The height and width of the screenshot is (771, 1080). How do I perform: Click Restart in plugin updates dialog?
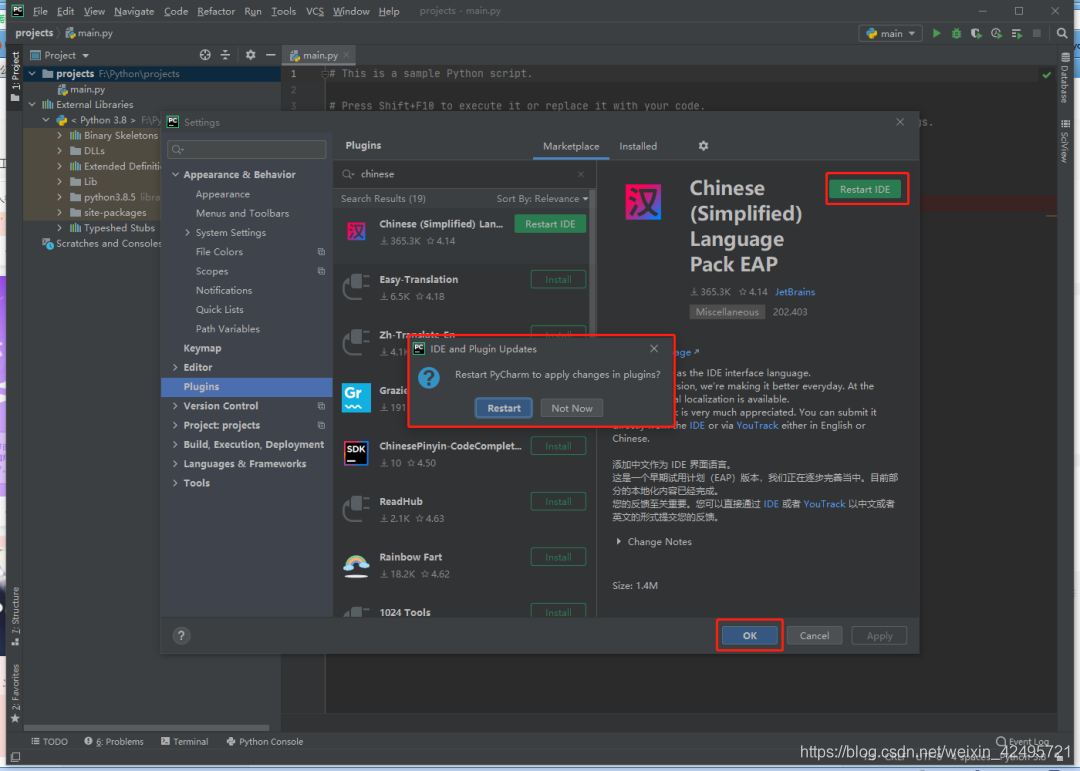click(504, 408)
